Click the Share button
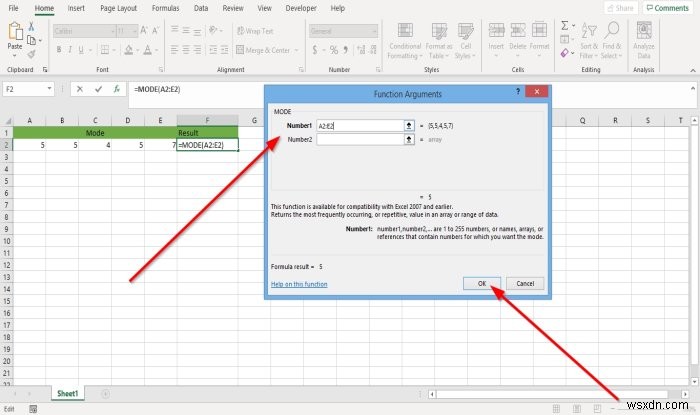This screenshot has width=700, height=415. click(x=621, y=8)
